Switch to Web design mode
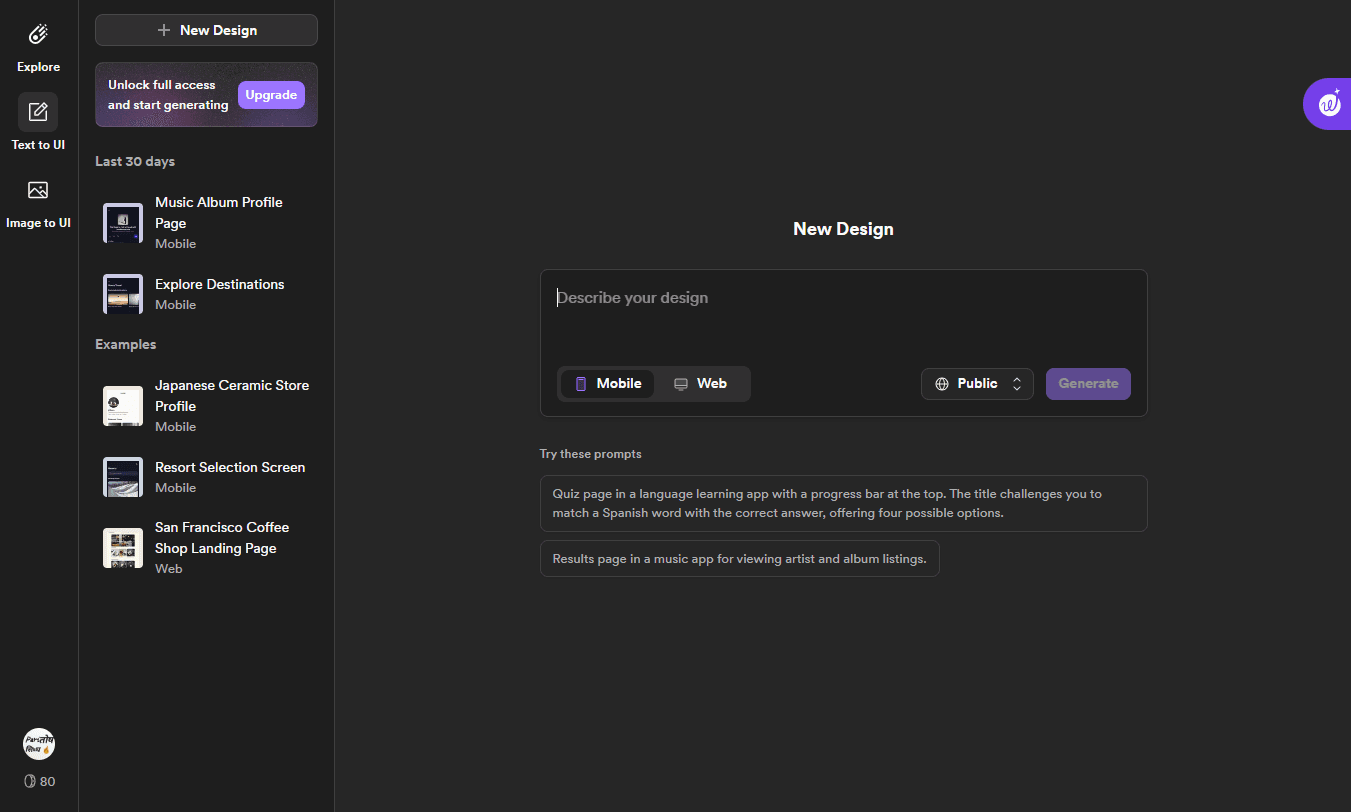The width and height of the screenshot is (1351, 812). 701,383
